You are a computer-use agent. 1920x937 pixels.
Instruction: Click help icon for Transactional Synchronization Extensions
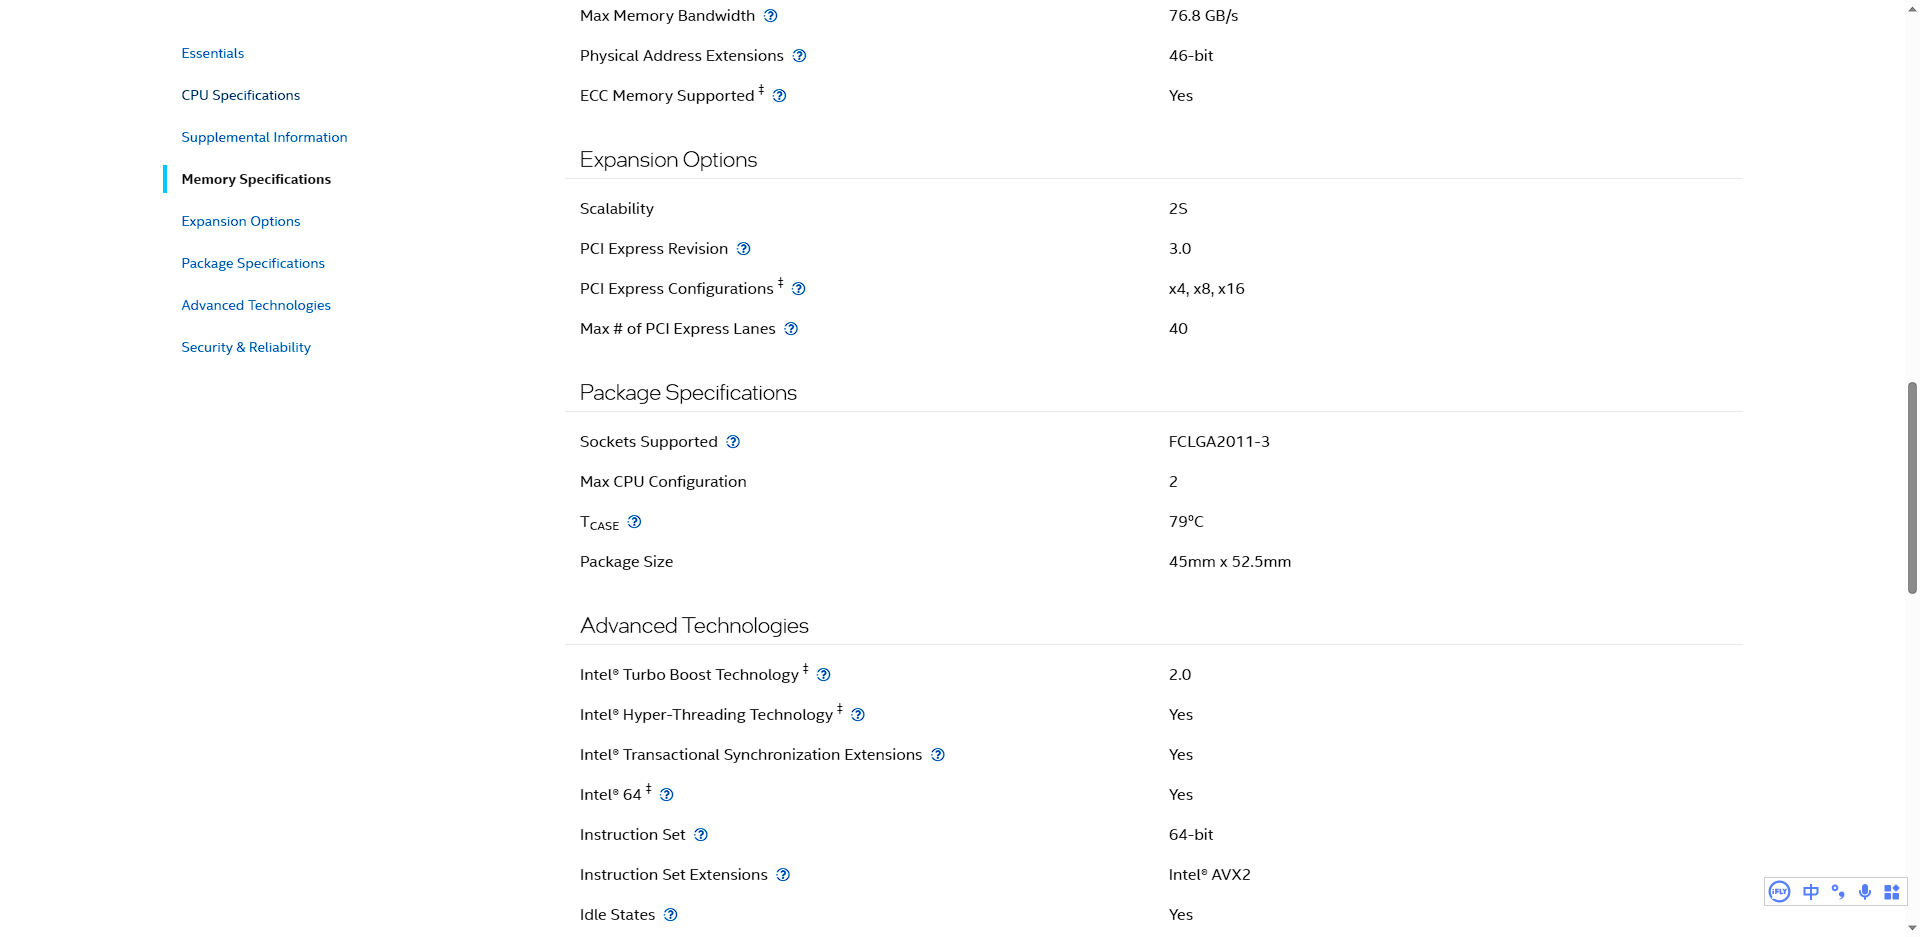click(938, 755)
